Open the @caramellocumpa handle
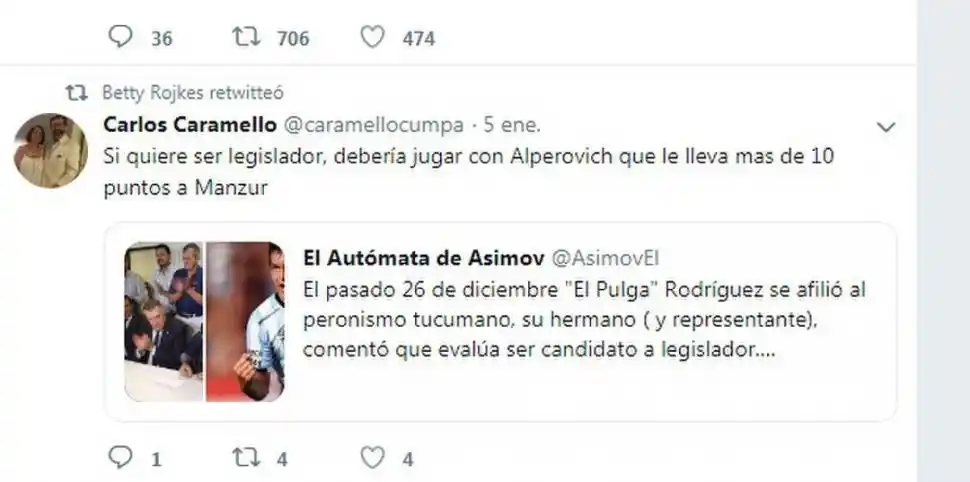 point(373,126)
